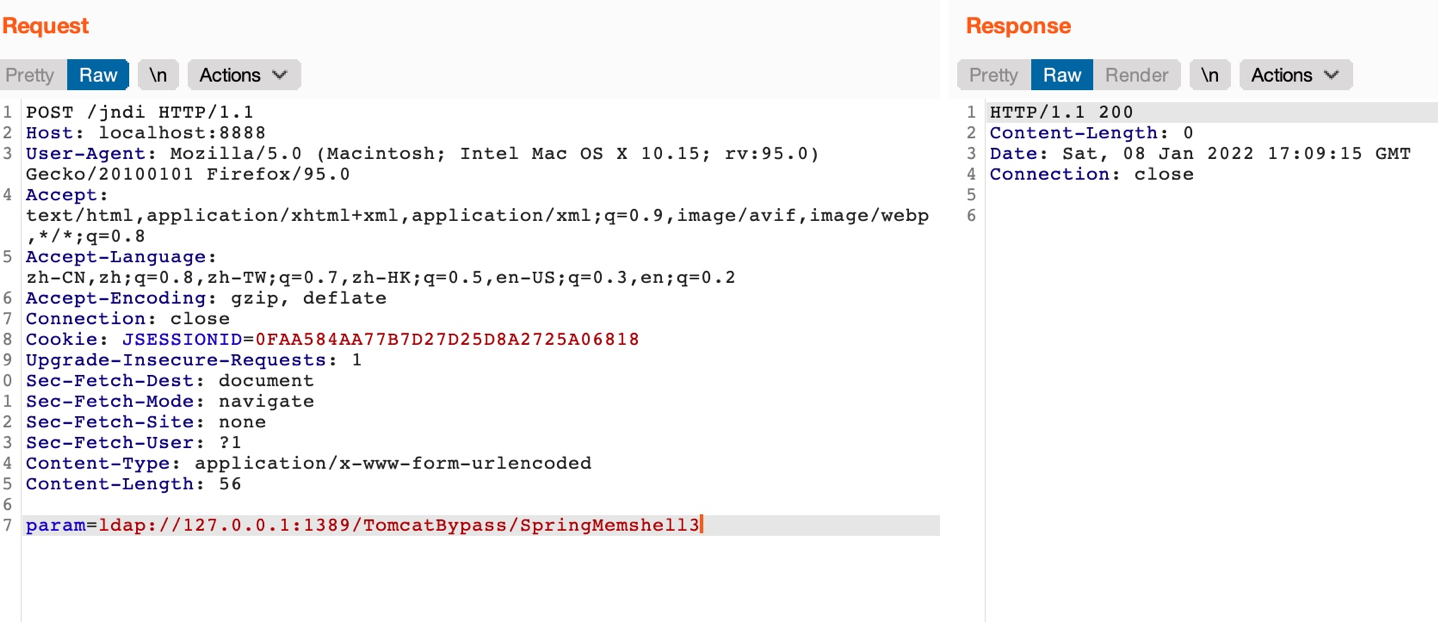This screenshot has height=622, width=1438.
Task: Click the zh-CN language values line
Action: click(x=381, y=278)
